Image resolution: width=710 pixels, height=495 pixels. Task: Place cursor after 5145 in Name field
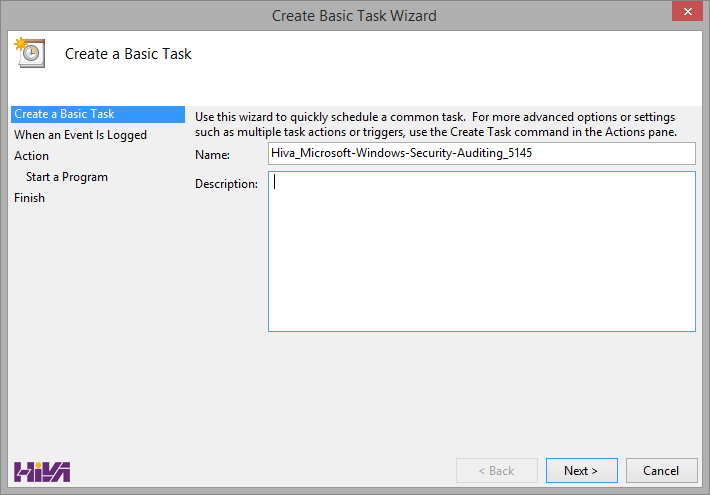pyautogui.click(x=533, y=153)
